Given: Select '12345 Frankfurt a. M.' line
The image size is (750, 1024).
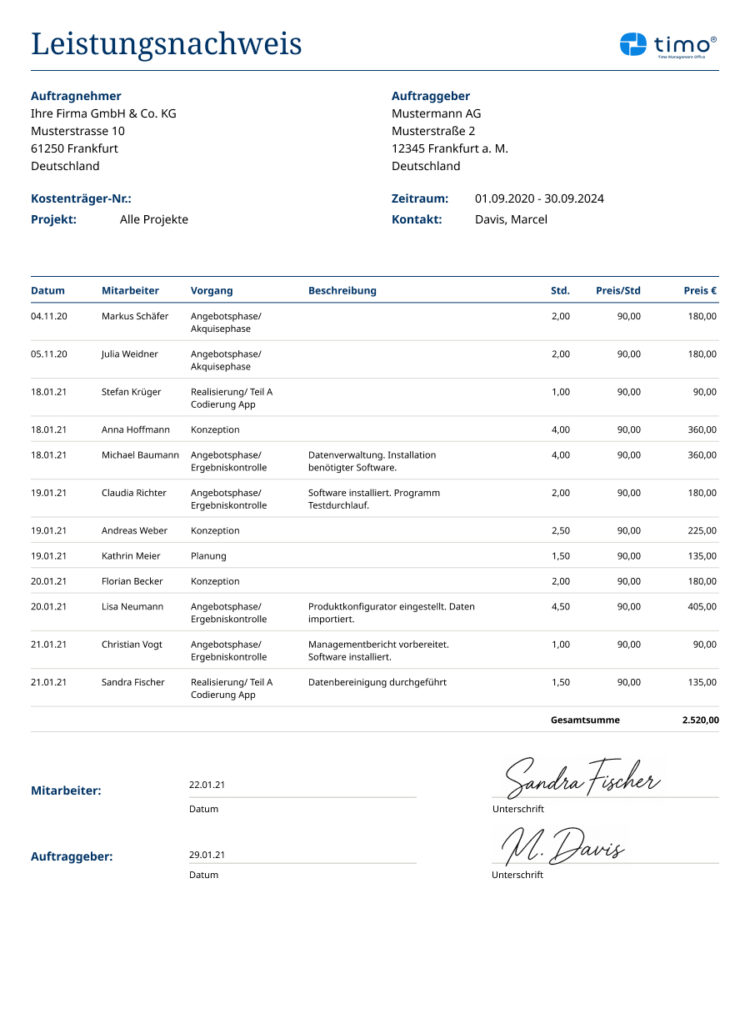Looking at the screenshot, I should [x=449, y=149].
